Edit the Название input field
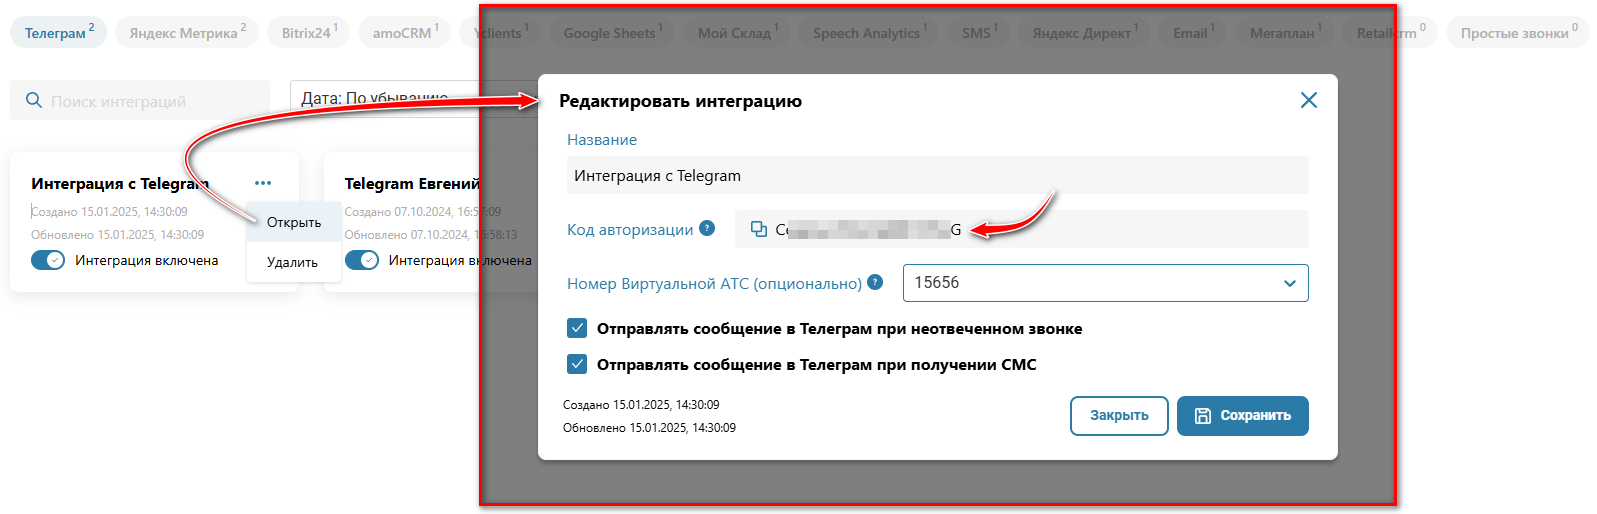Screen dimensions: 1597x514 click(937, 175)
